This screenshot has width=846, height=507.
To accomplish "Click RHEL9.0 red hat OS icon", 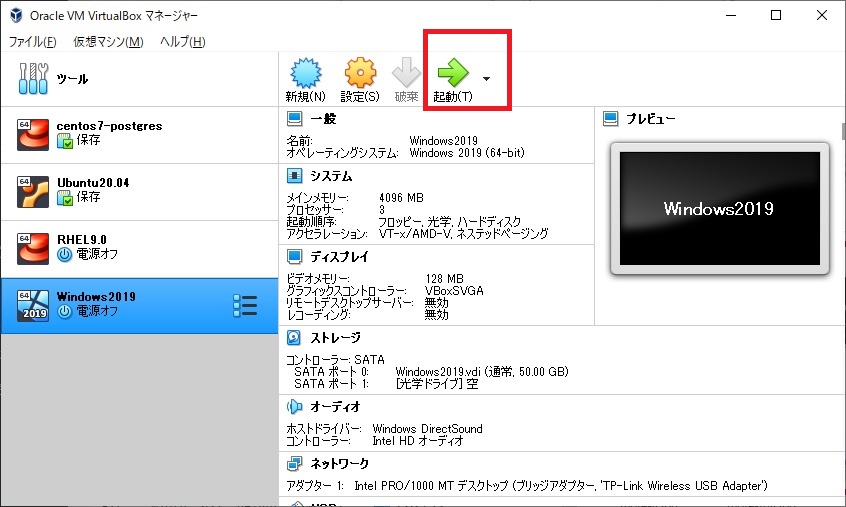I will point(33,249).
